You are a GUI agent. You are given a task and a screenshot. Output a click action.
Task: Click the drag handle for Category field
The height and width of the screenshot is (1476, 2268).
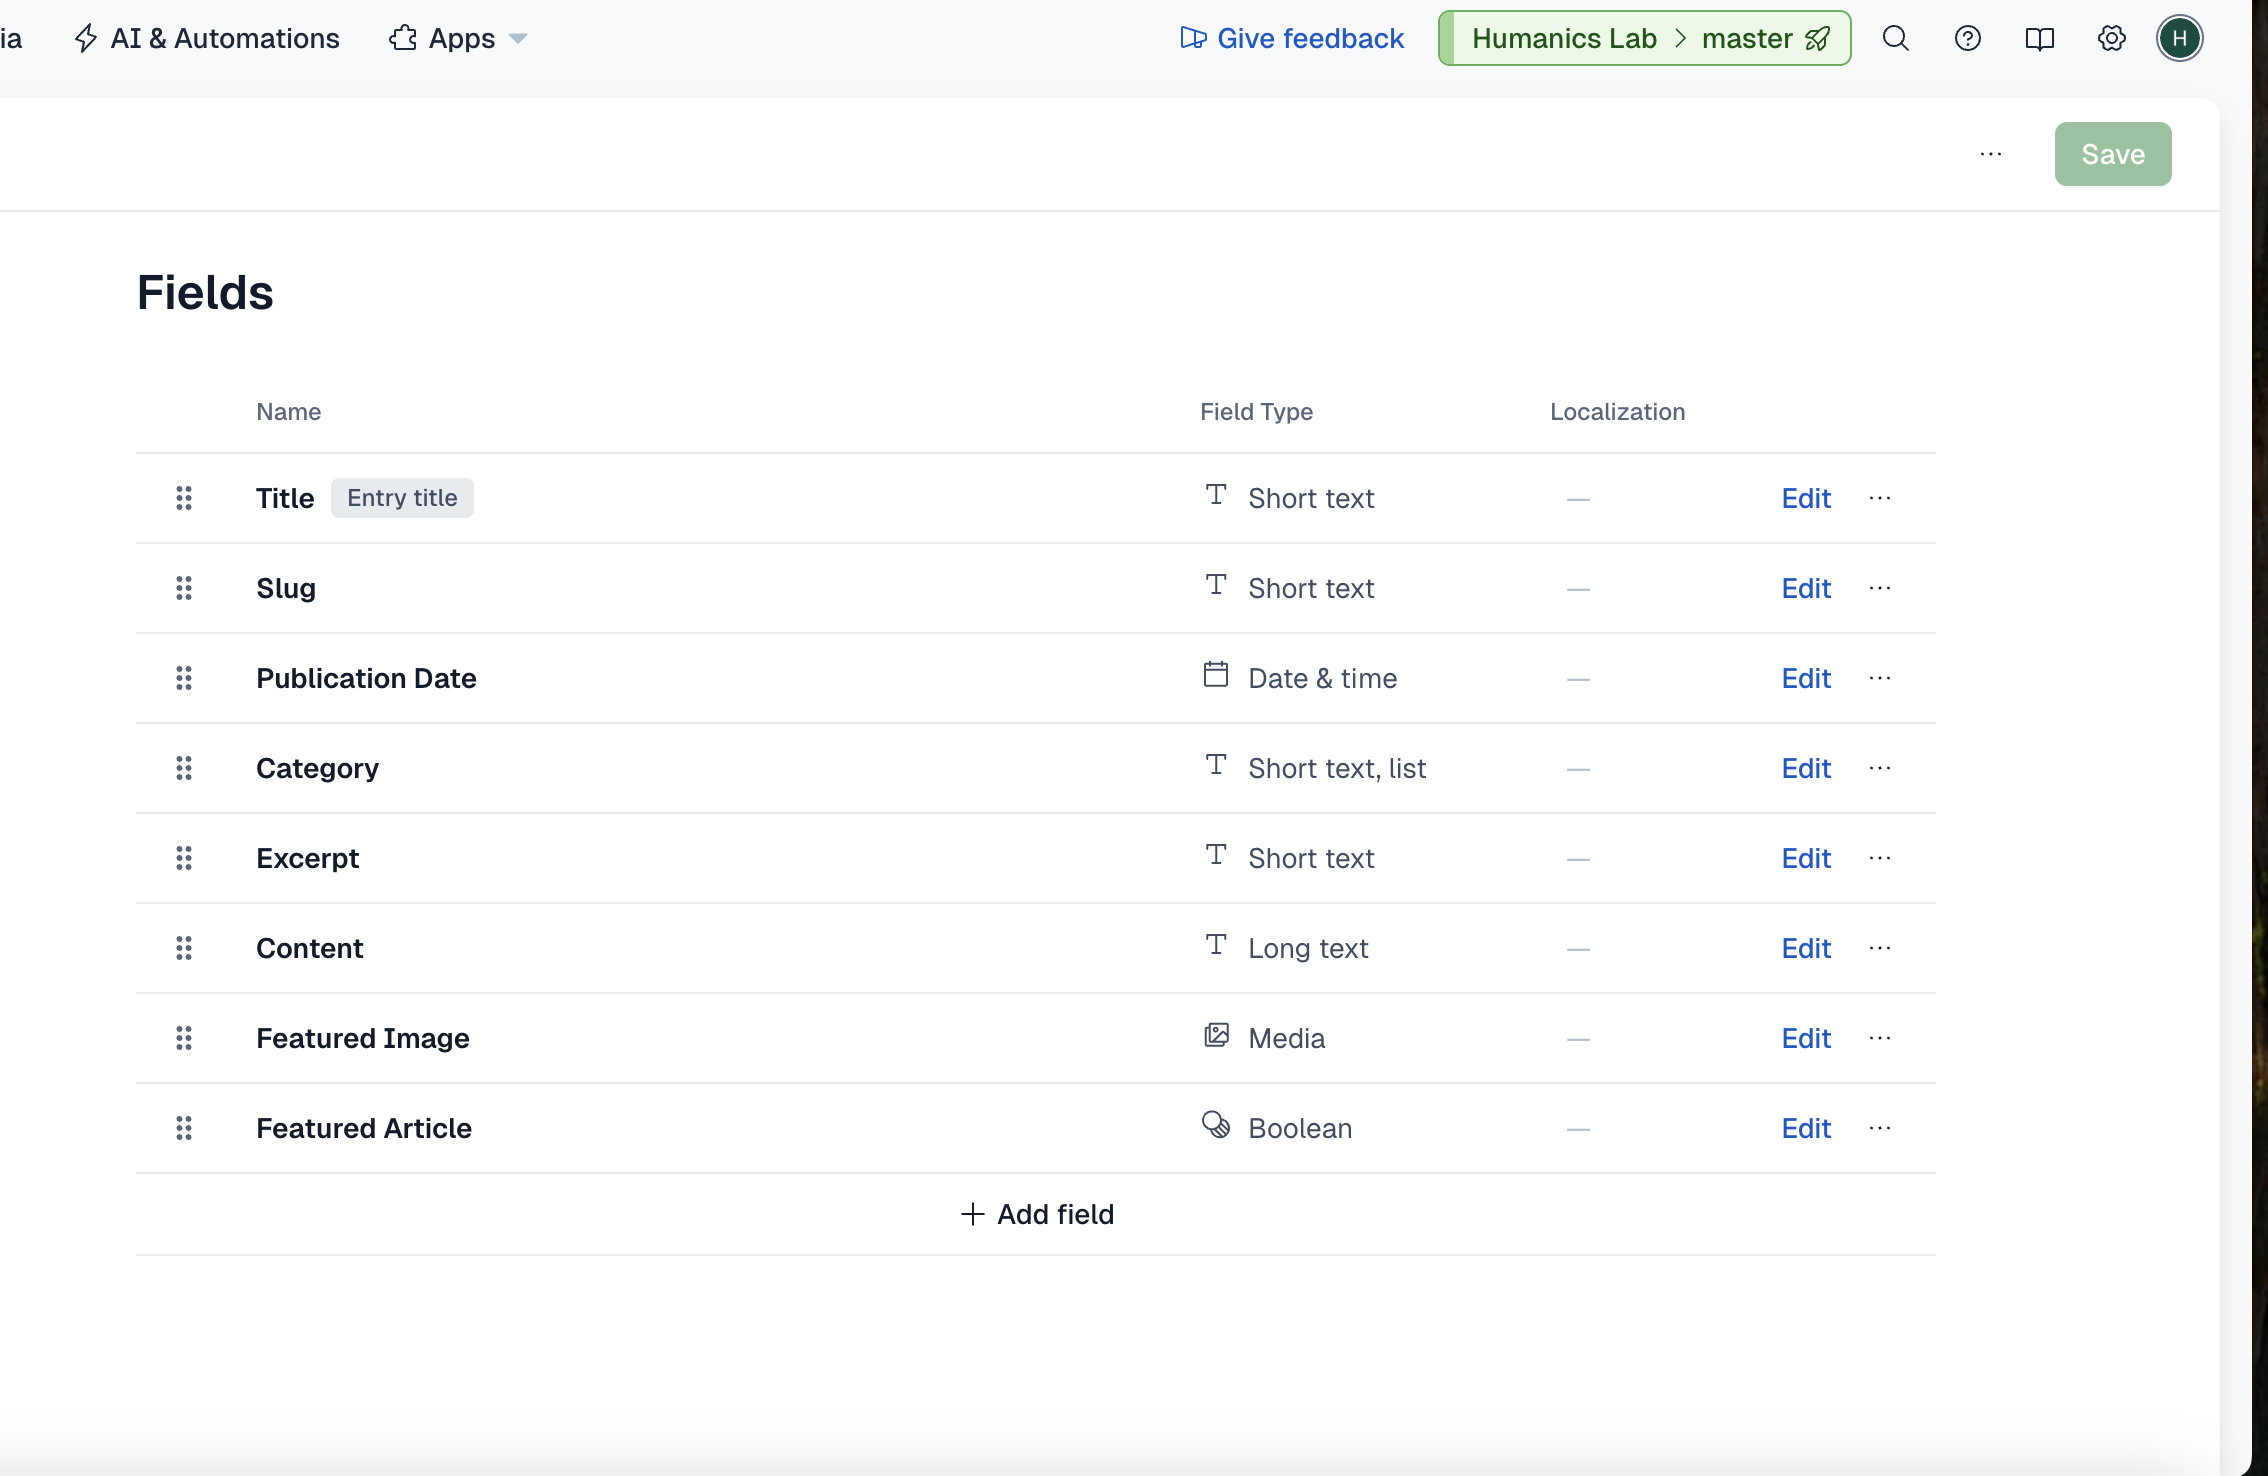point(184,768)
